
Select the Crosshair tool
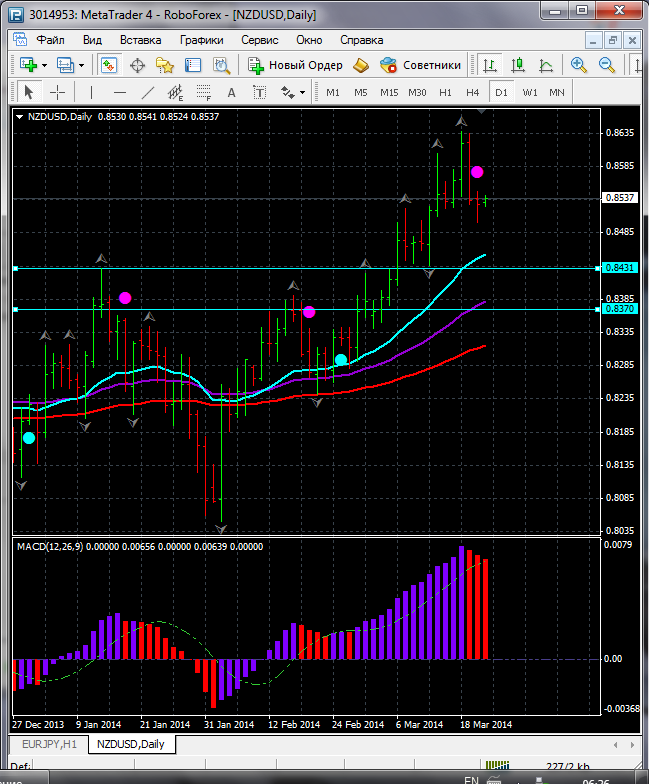pos(58,92)
